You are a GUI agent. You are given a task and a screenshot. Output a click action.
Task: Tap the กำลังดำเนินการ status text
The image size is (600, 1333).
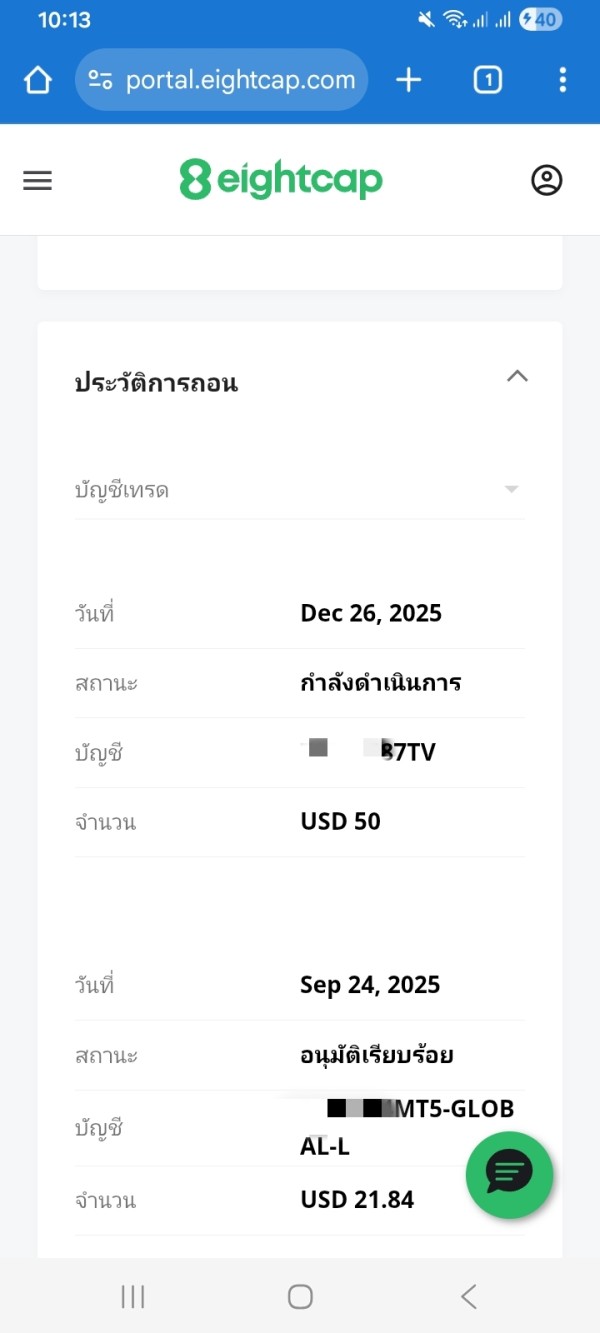(381, 684)
